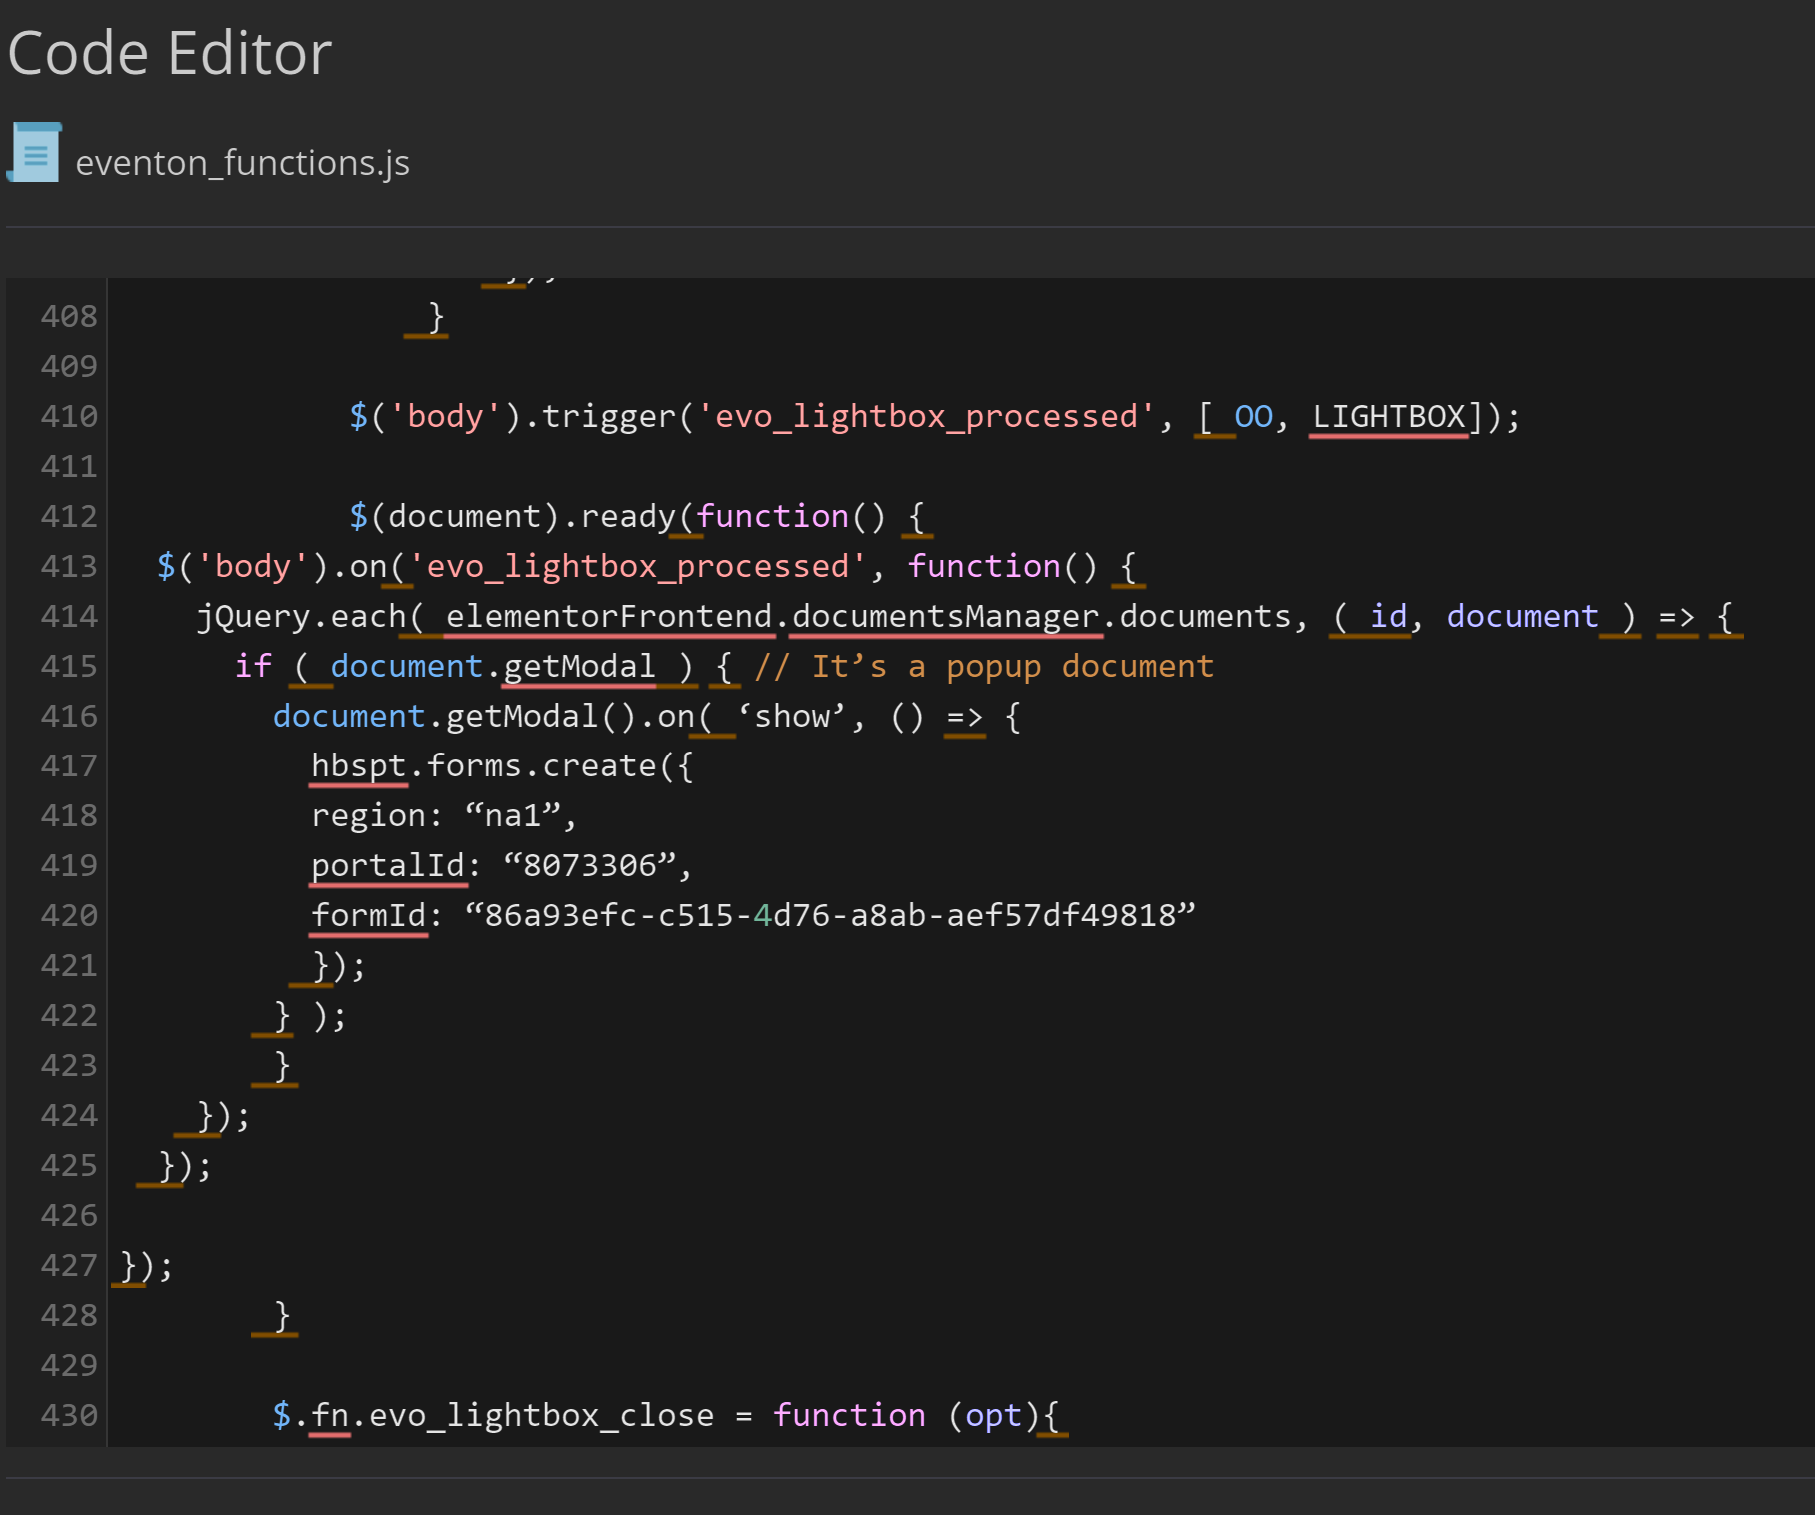Screen dimensions: 1815x1515
Task: Select line number 408 in gutter
Action: [x=69, y=316]
